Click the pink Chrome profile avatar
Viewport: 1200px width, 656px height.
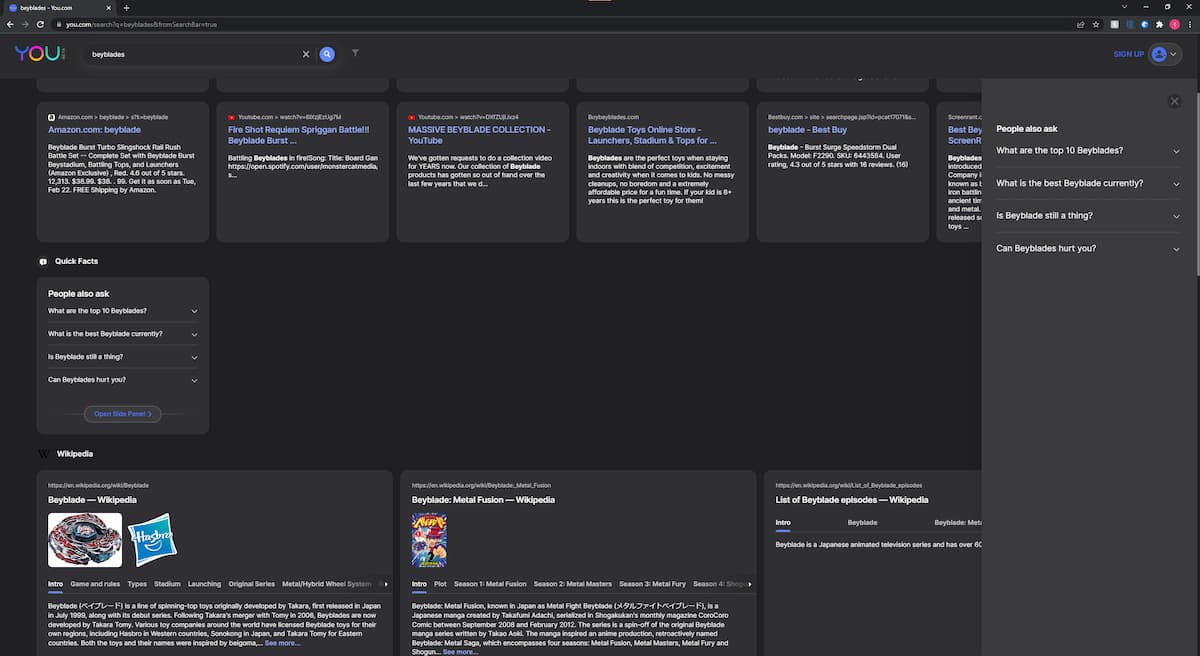click(1174, 24)
